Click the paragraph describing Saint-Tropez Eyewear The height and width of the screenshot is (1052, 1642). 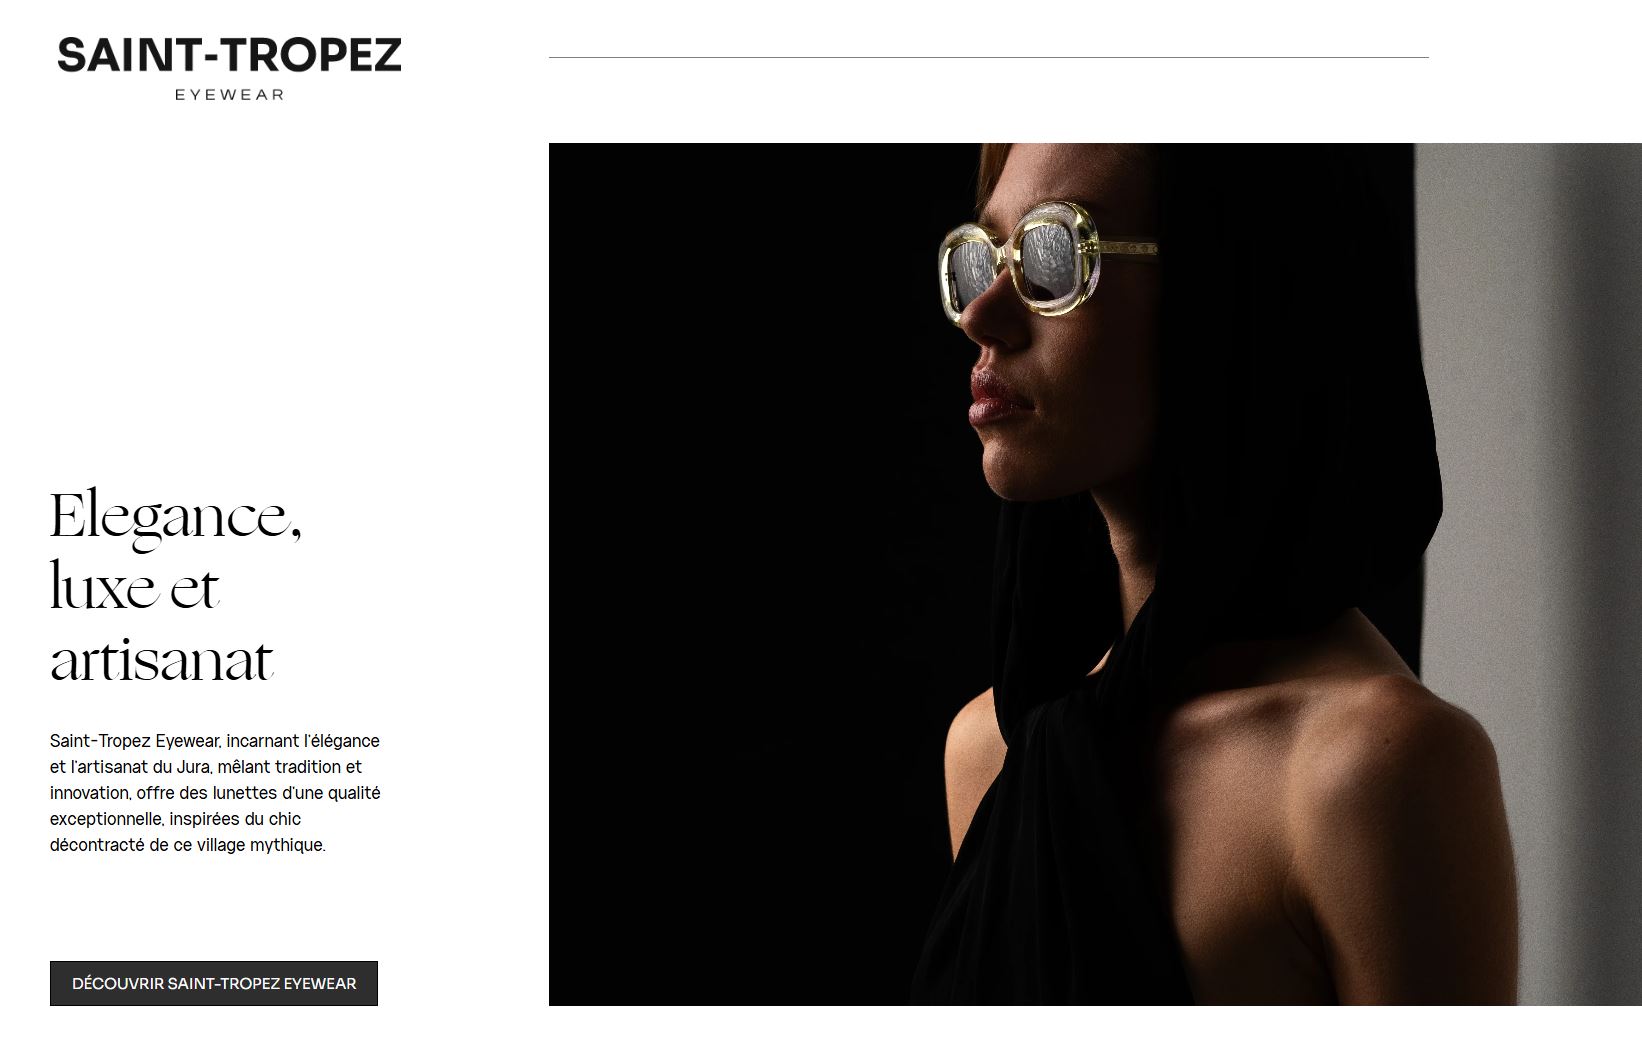point(215,793)
